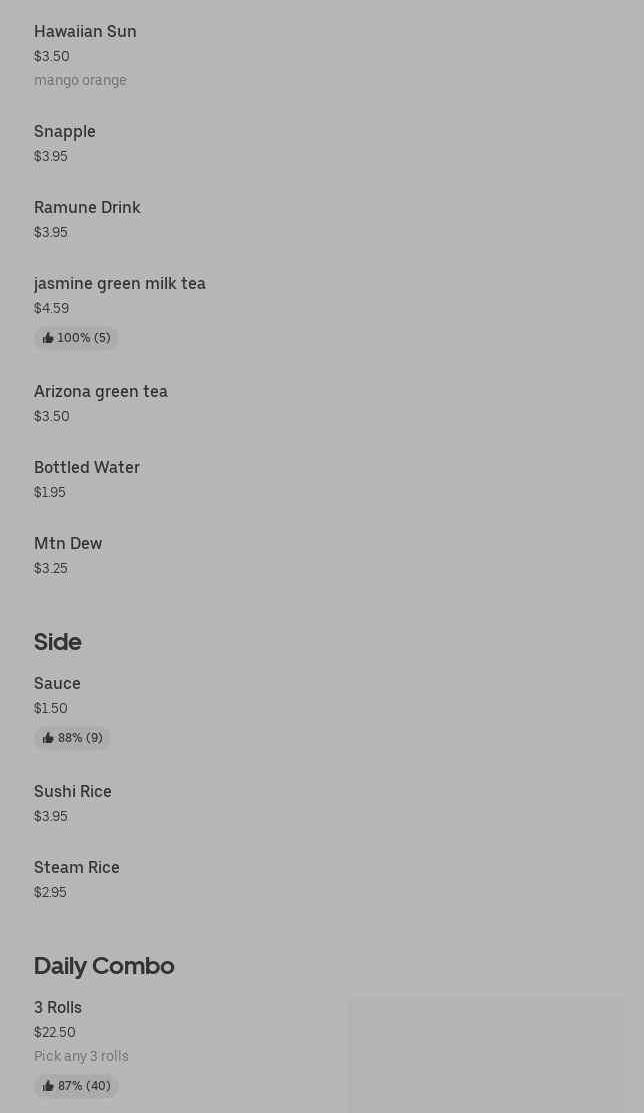The width and height of the screenshot is (644, 1113).
Task: Click thumbs-up icon on 3 Rolls rating
Action: coord(48,1086)
